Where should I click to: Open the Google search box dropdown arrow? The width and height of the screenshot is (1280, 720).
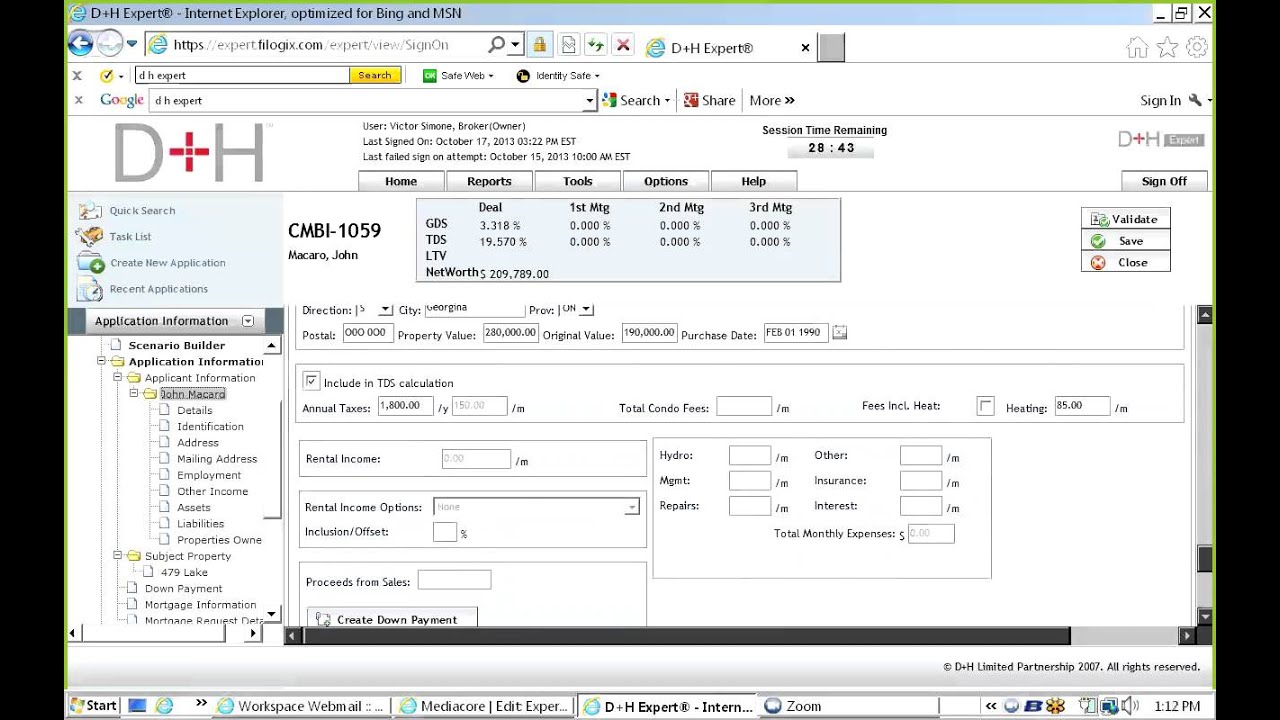(x=590, y=101)
